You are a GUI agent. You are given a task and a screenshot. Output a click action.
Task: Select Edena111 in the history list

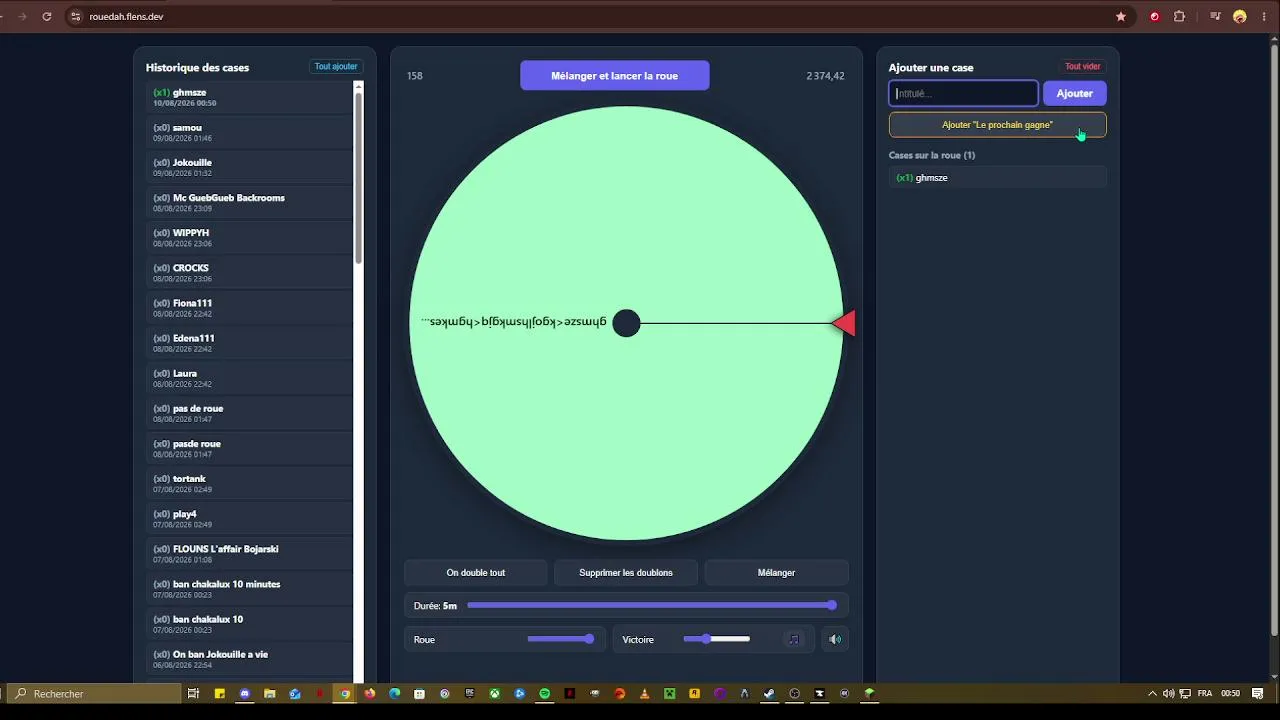[x=249, y=343]
